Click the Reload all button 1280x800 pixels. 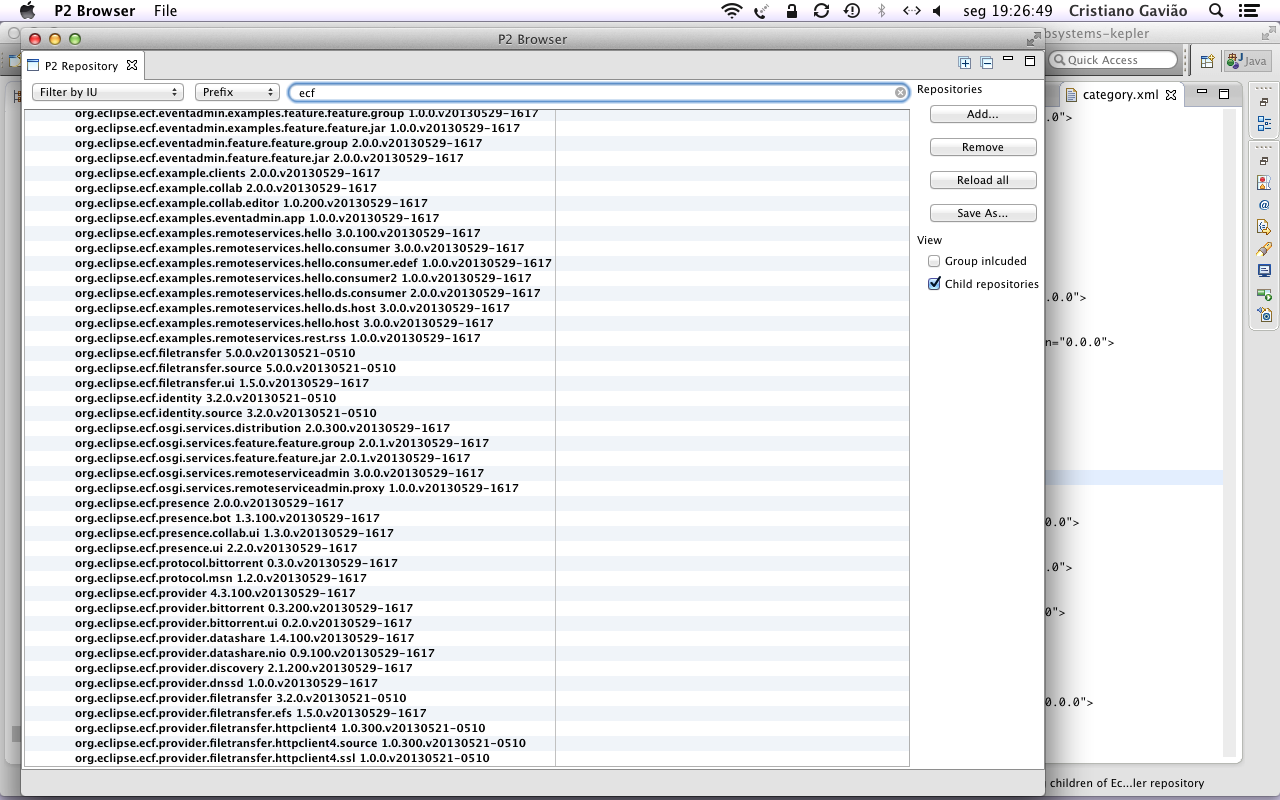point(983,180)
